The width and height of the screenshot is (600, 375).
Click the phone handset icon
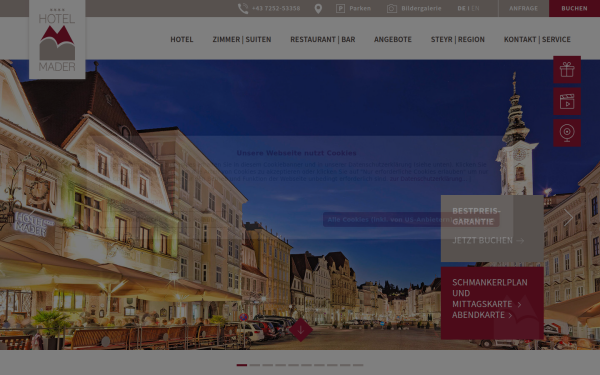pyautogui.click(x=243, y=8)
